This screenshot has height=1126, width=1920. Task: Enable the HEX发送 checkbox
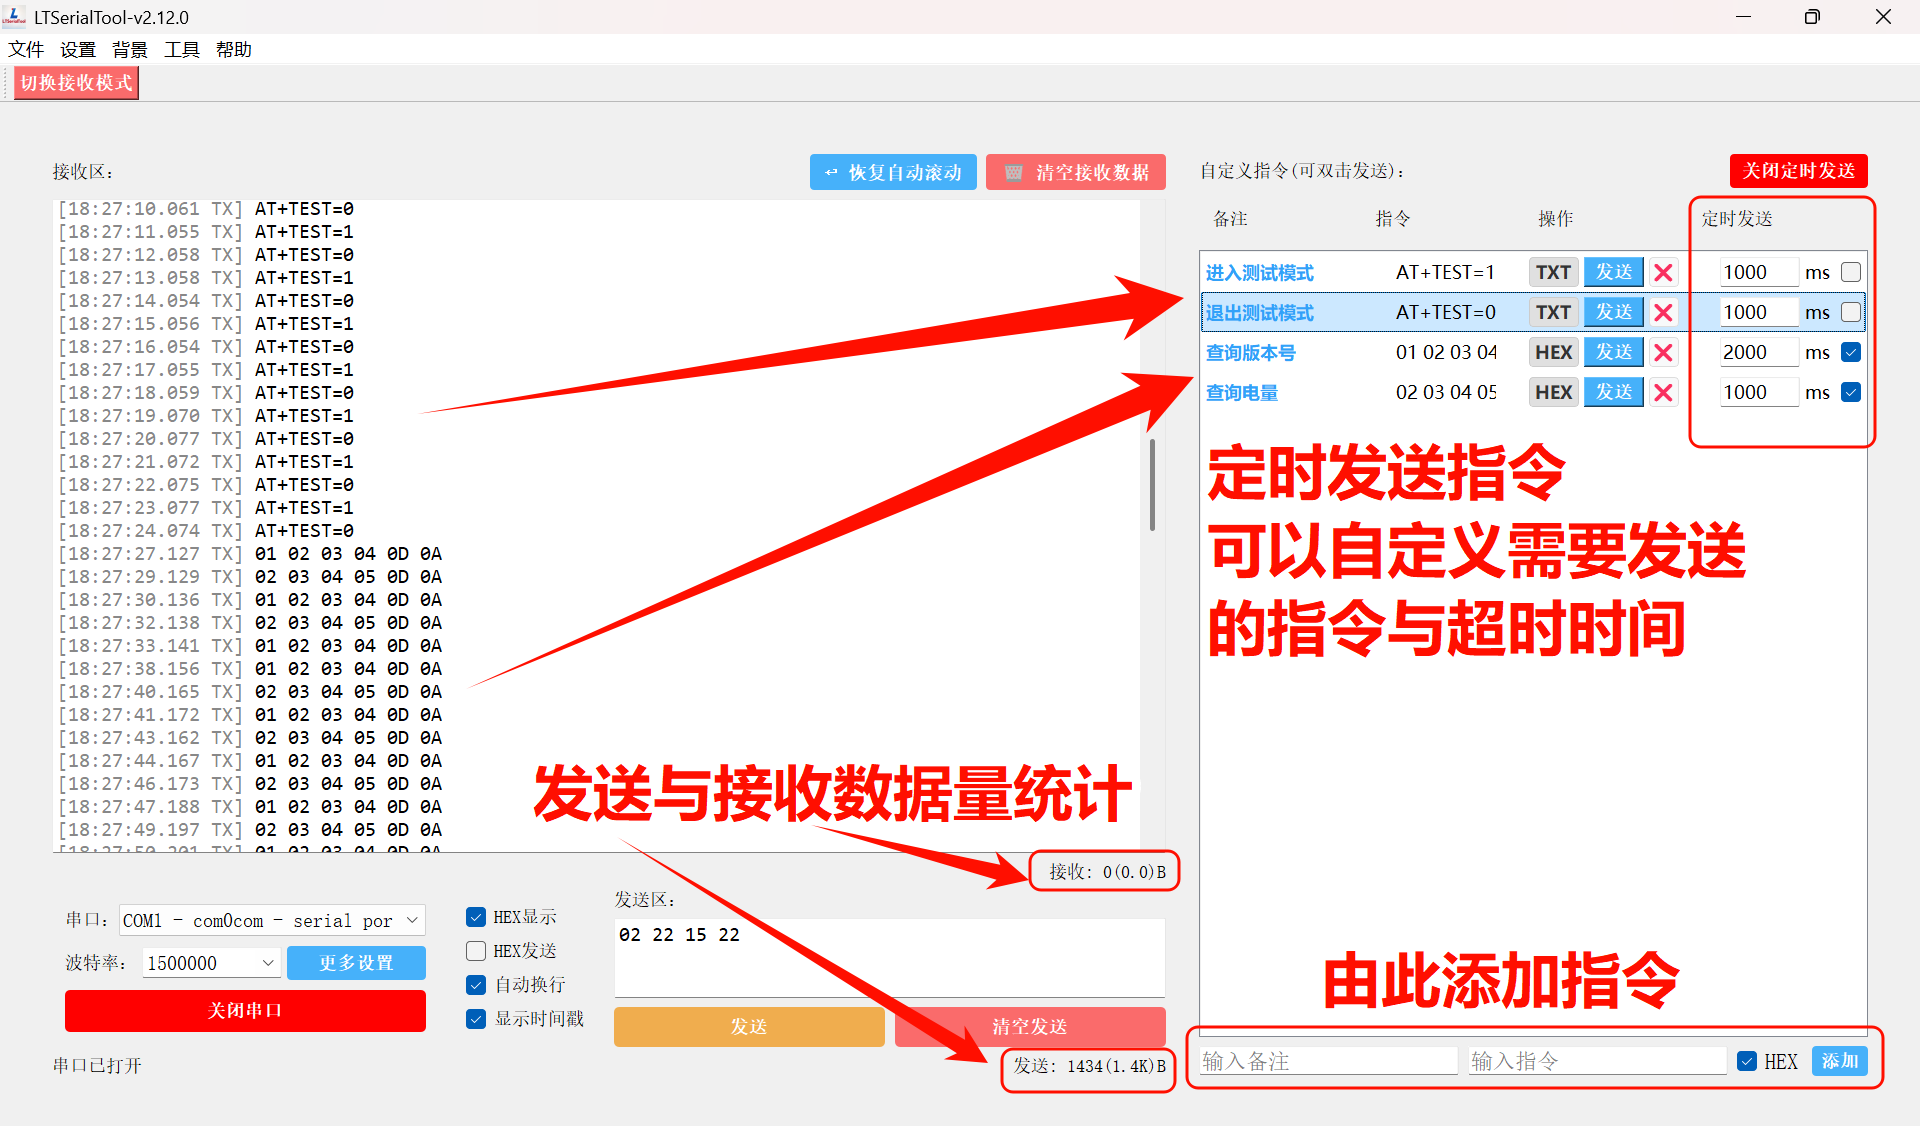coord(476,950)
